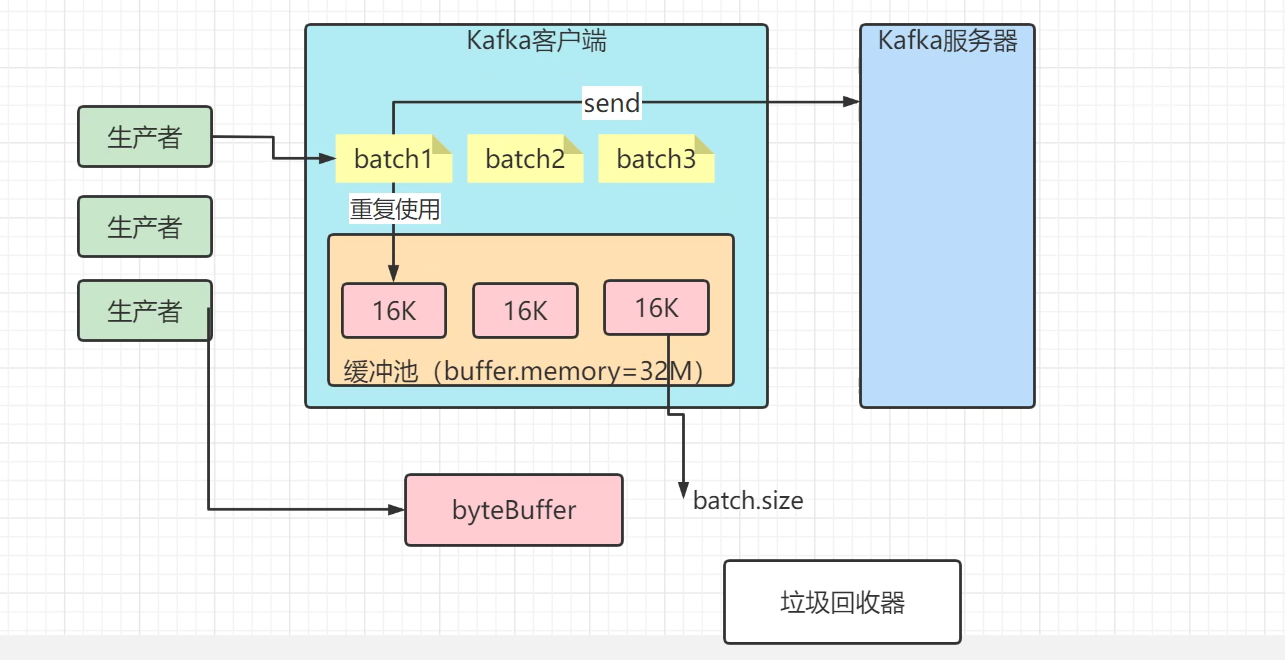Select the middle 生产者 box
The image size is (1285, 660).
(x=145, y=226)
